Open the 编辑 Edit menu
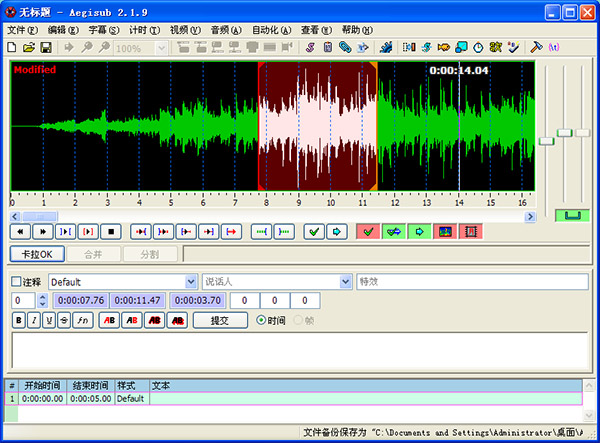Image resolution: width=600 pixels, height=443 pixels. coord(63,30)
